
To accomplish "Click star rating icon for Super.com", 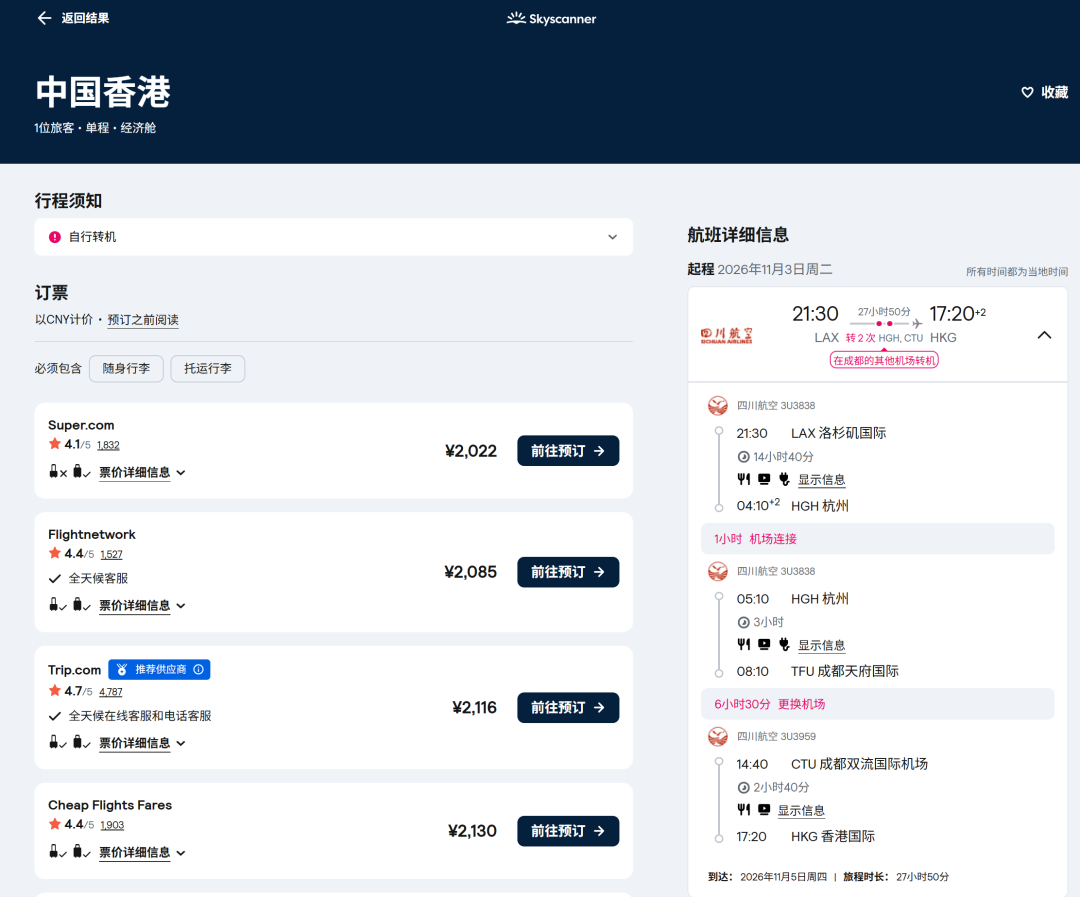I will (55, 444).
